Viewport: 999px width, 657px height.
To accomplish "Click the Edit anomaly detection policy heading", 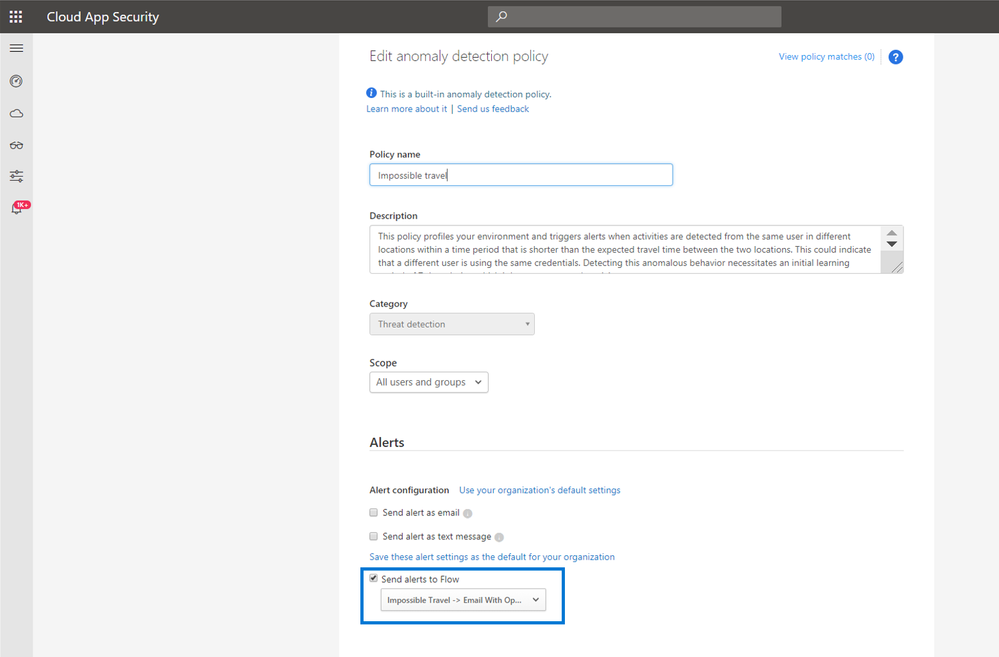I will point(459,56).
